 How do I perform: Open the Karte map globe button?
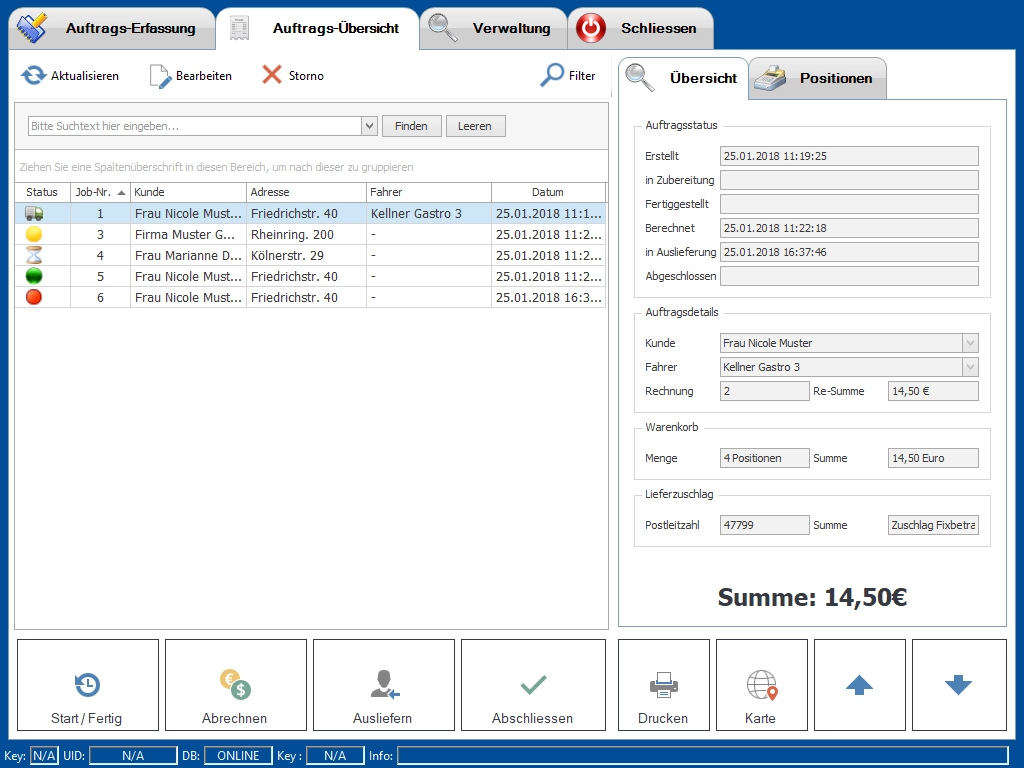pyautogui.click(x=761, y=686)
